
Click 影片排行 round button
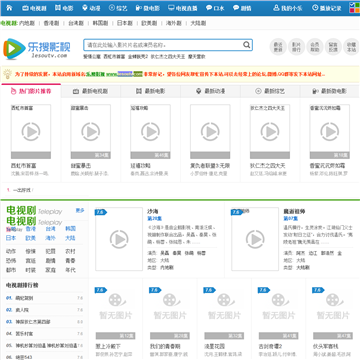point(296,47)
